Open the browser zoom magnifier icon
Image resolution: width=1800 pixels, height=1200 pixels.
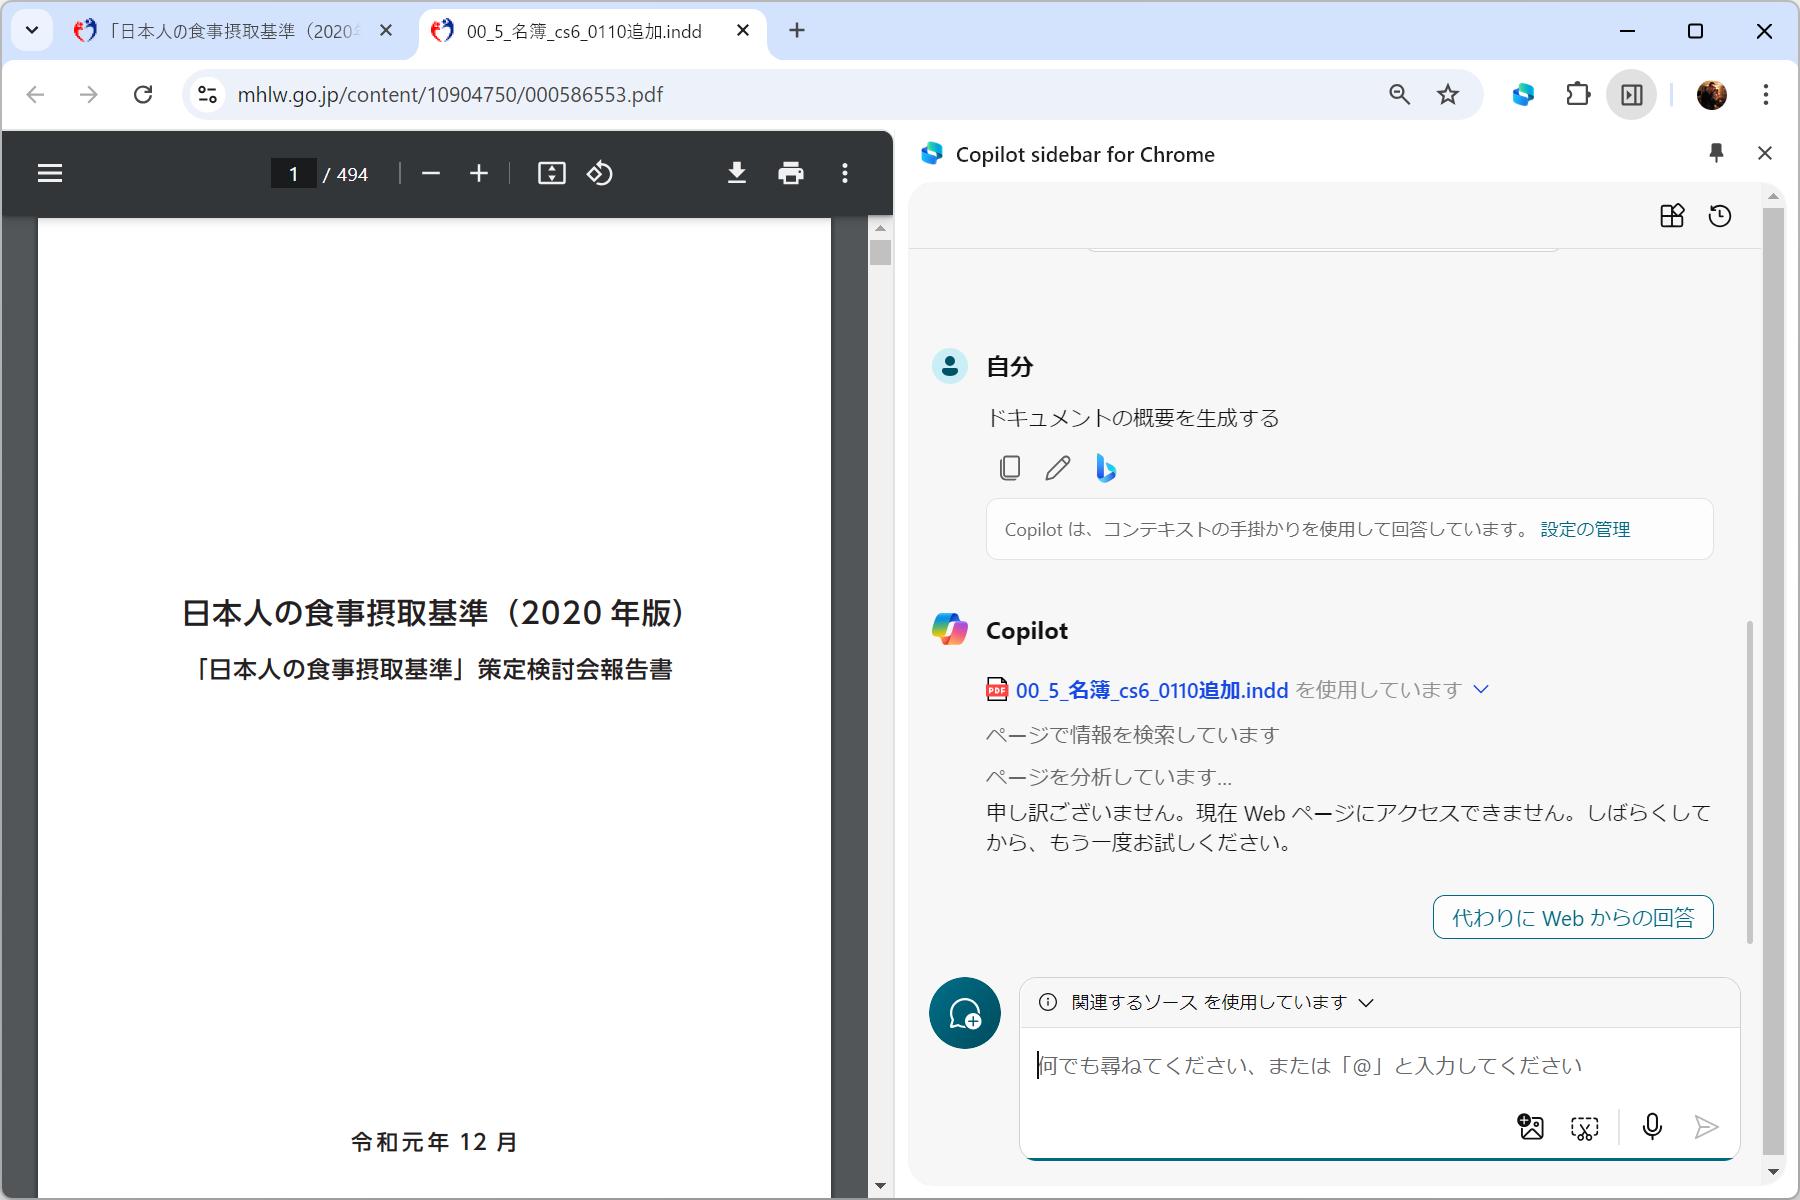point(1399,95)
